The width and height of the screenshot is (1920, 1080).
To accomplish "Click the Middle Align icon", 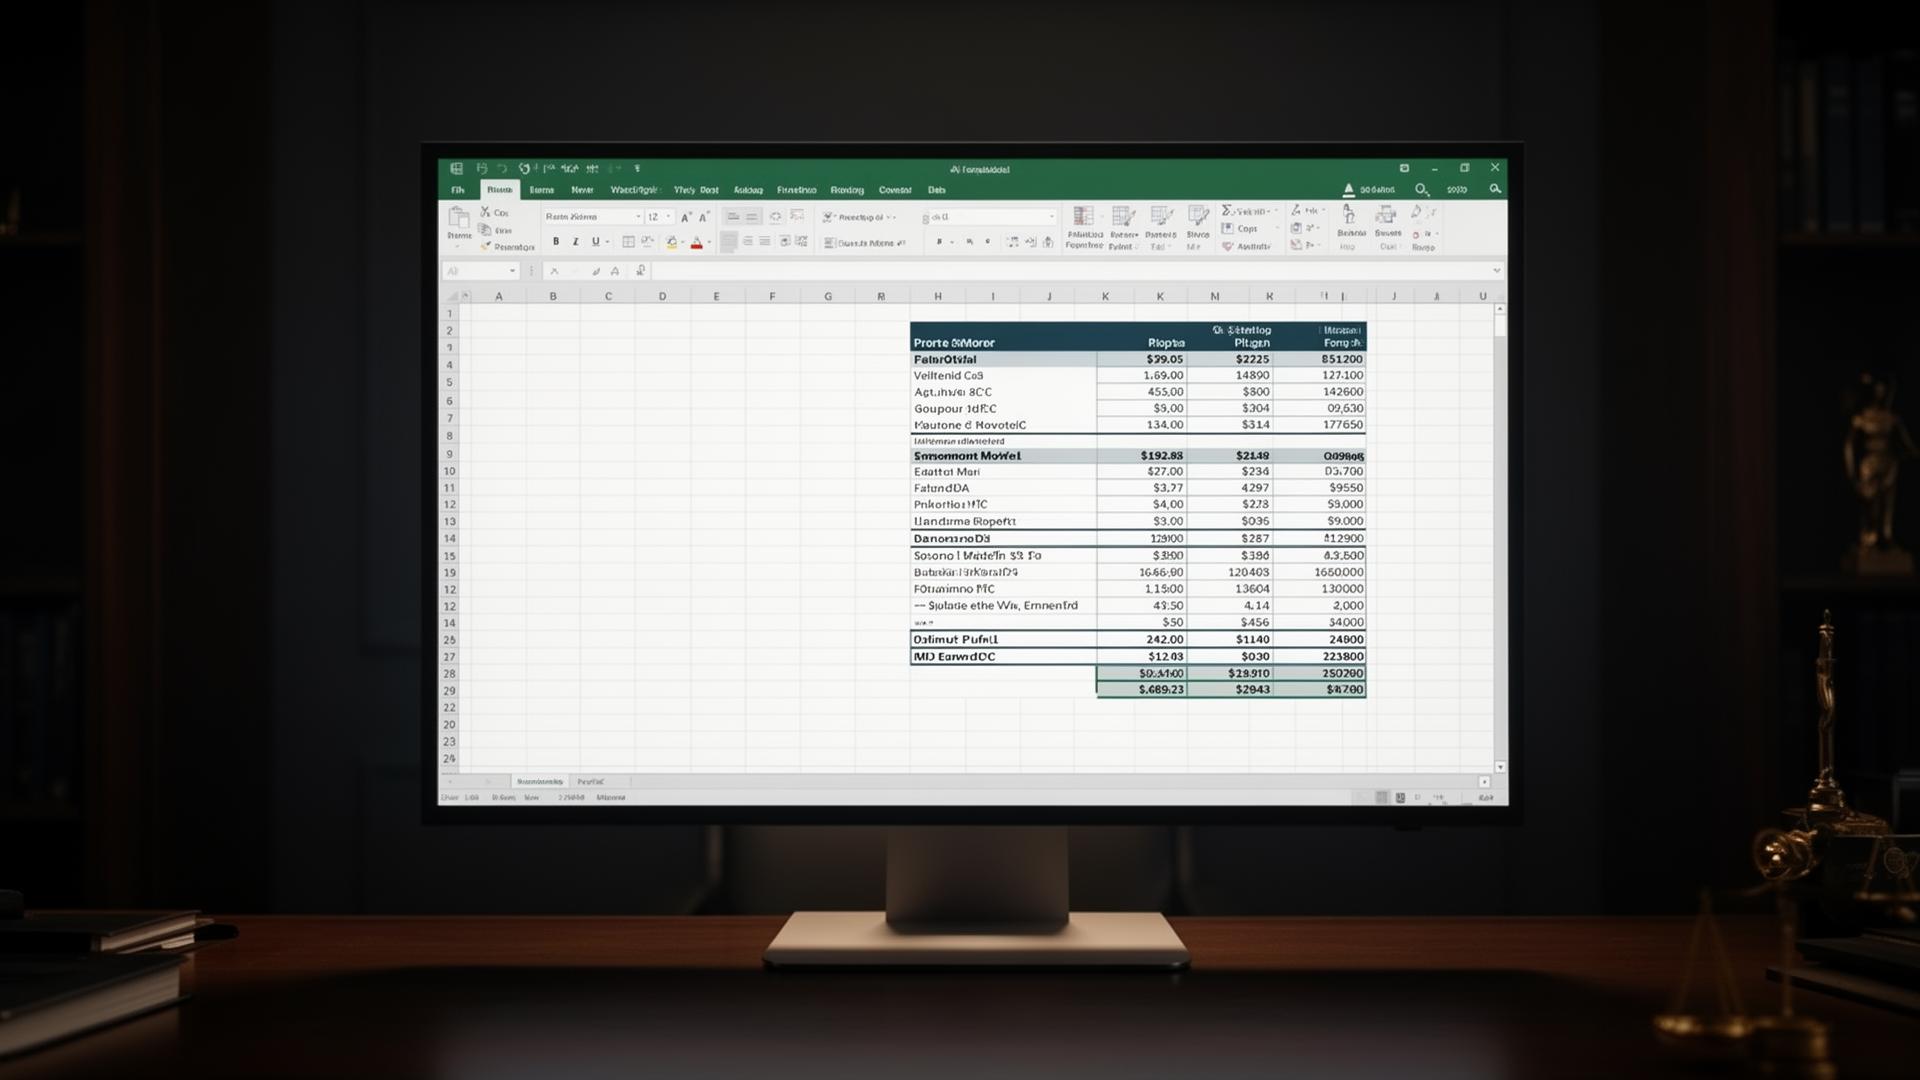I will pyautogui.click(x=752, y=217).
